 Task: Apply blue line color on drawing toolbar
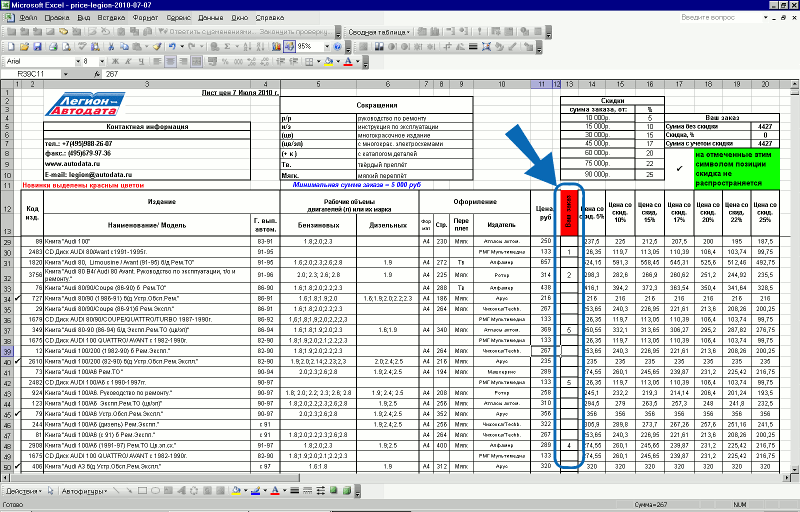coord(256,491)
